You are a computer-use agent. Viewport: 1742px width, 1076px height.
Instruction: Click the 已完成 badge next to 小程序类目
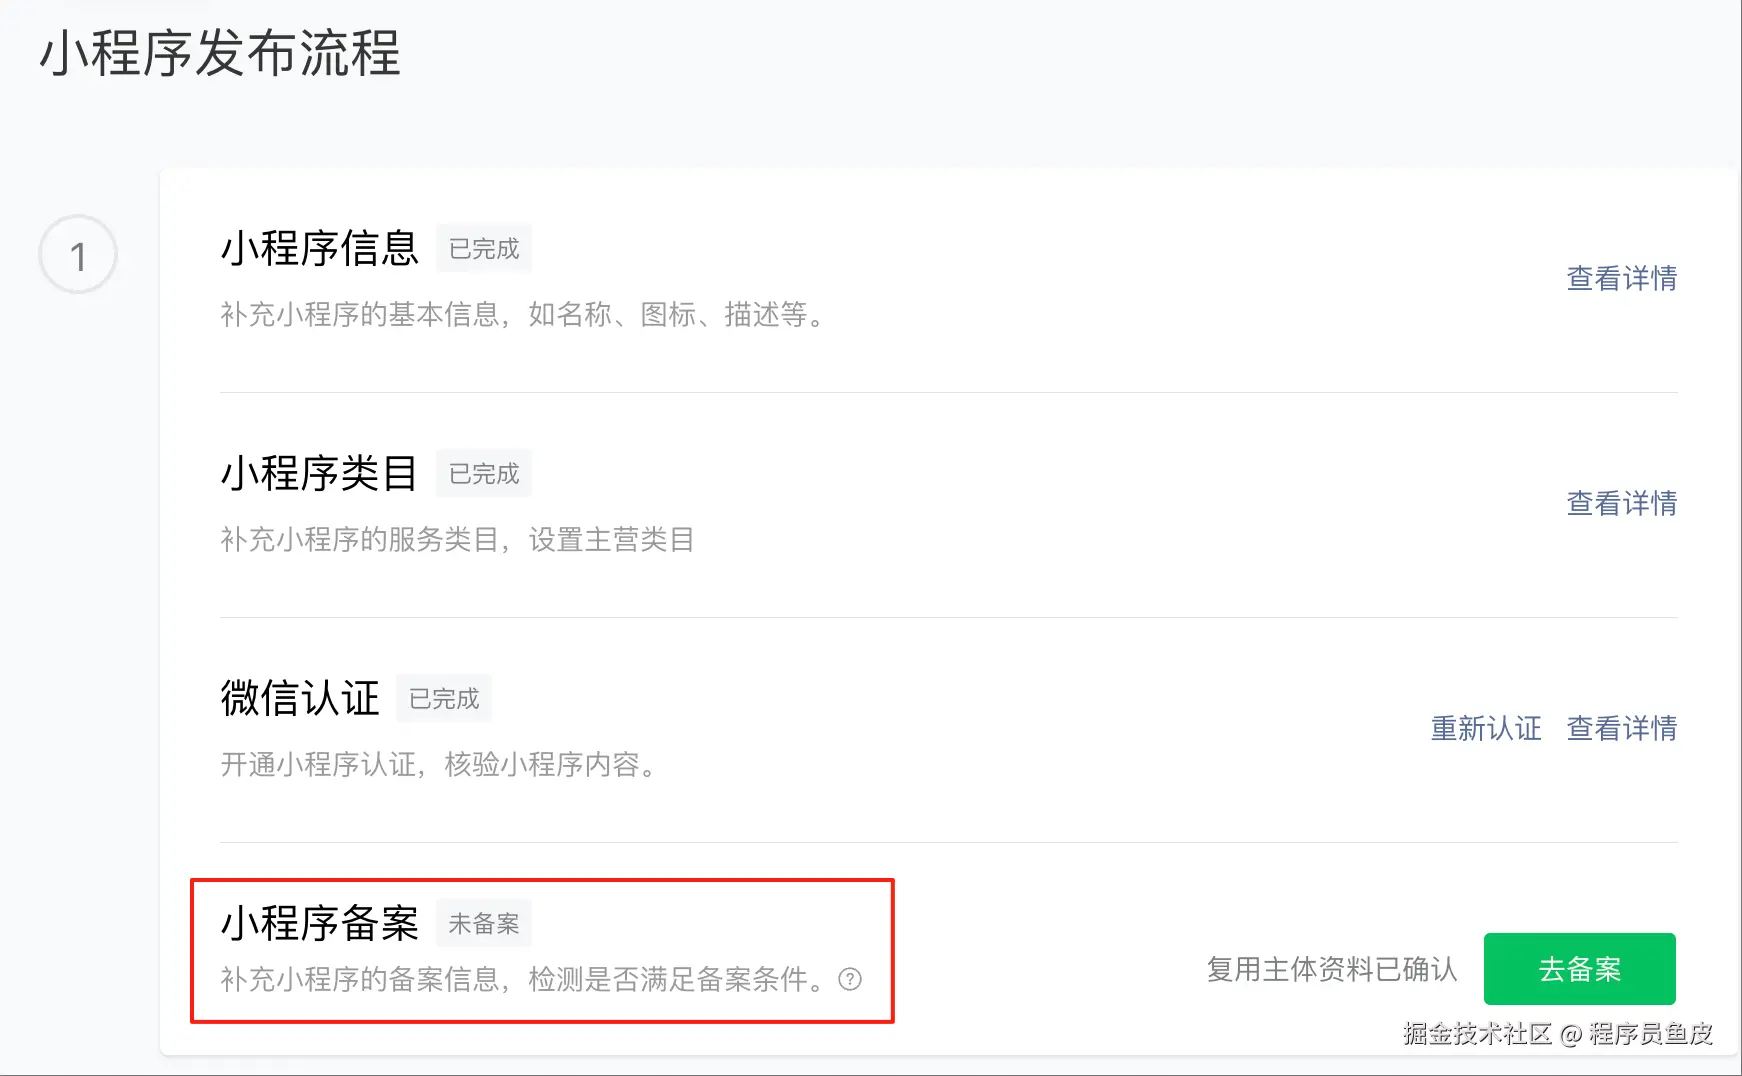click(484, 473)
